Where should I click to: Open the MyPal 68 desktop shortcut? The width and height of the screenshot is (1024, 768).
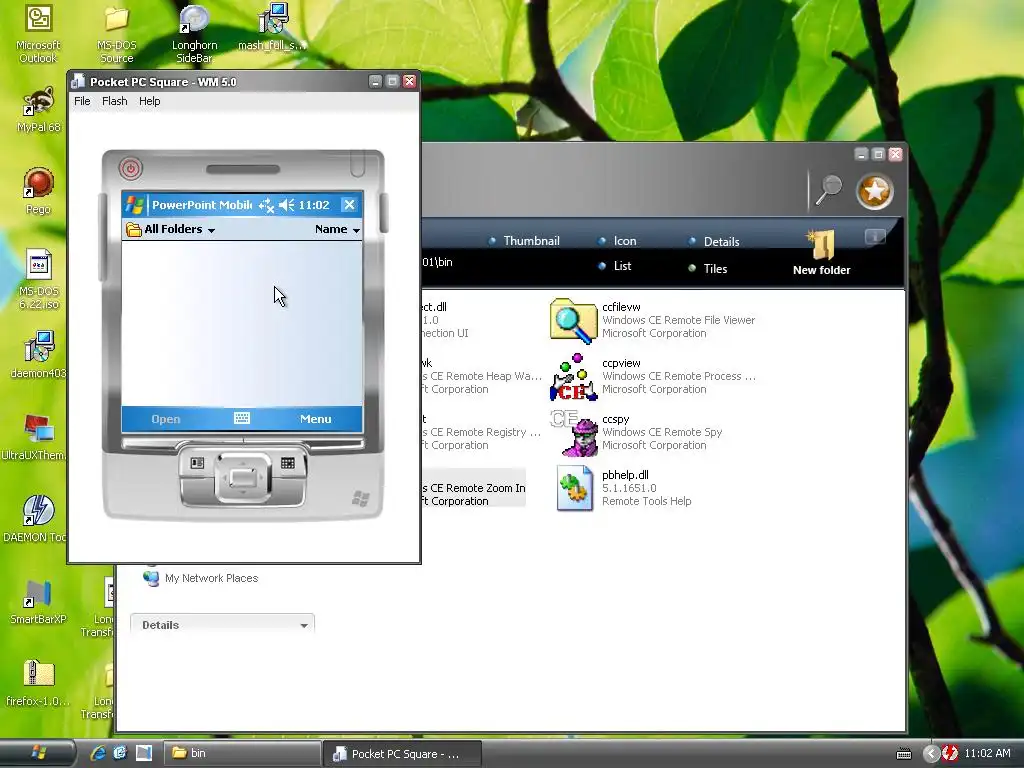(39, 109)
